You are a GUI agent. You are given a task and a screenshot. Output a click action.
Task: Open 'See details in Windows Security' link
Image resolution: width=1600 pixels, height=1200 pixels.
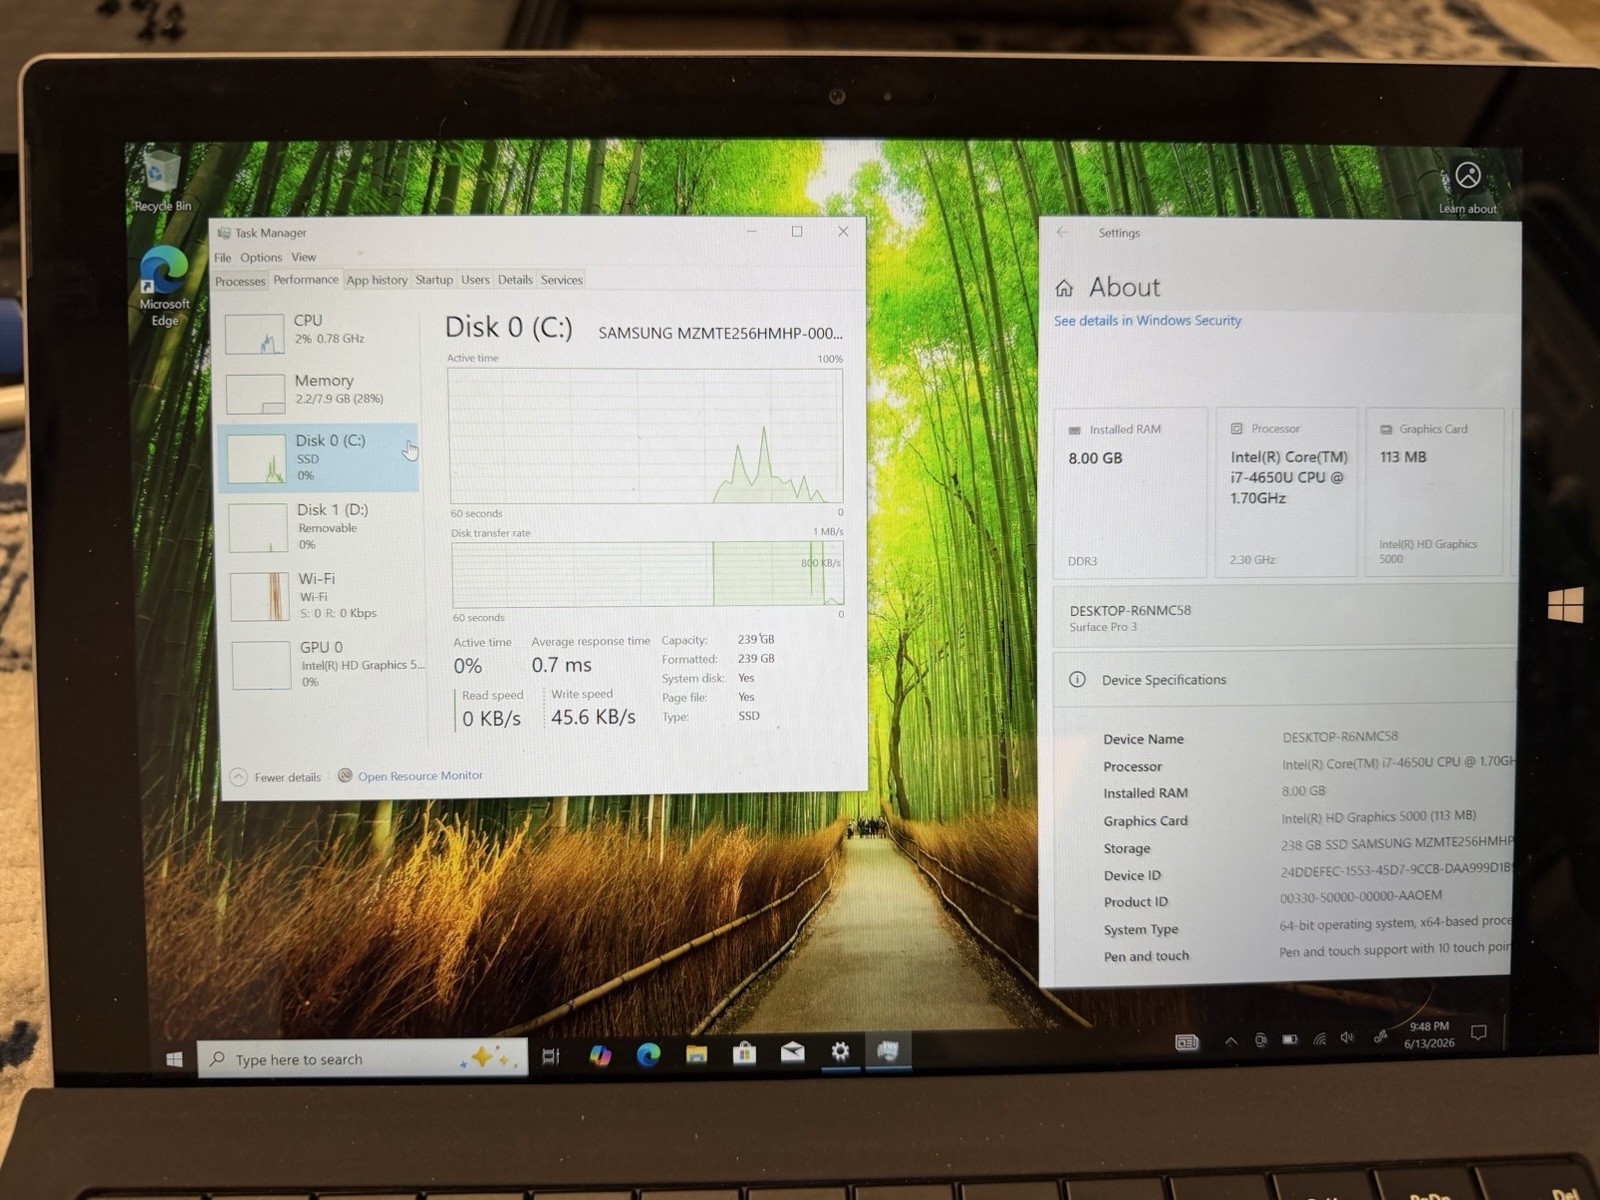(x=1147, y=321)
